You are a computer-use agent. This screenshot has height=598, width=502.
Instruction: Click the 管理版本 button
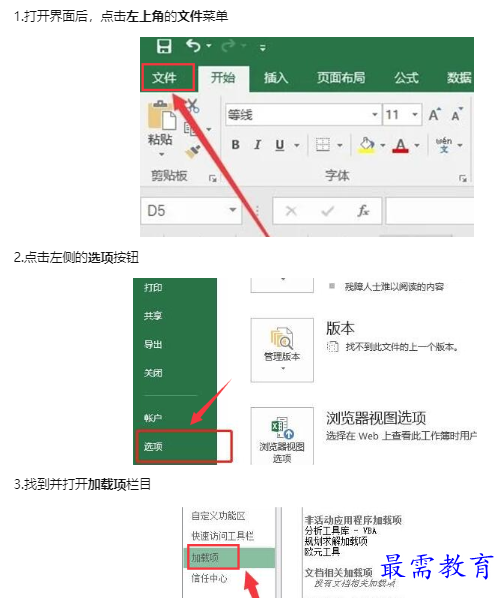point(282,350)
